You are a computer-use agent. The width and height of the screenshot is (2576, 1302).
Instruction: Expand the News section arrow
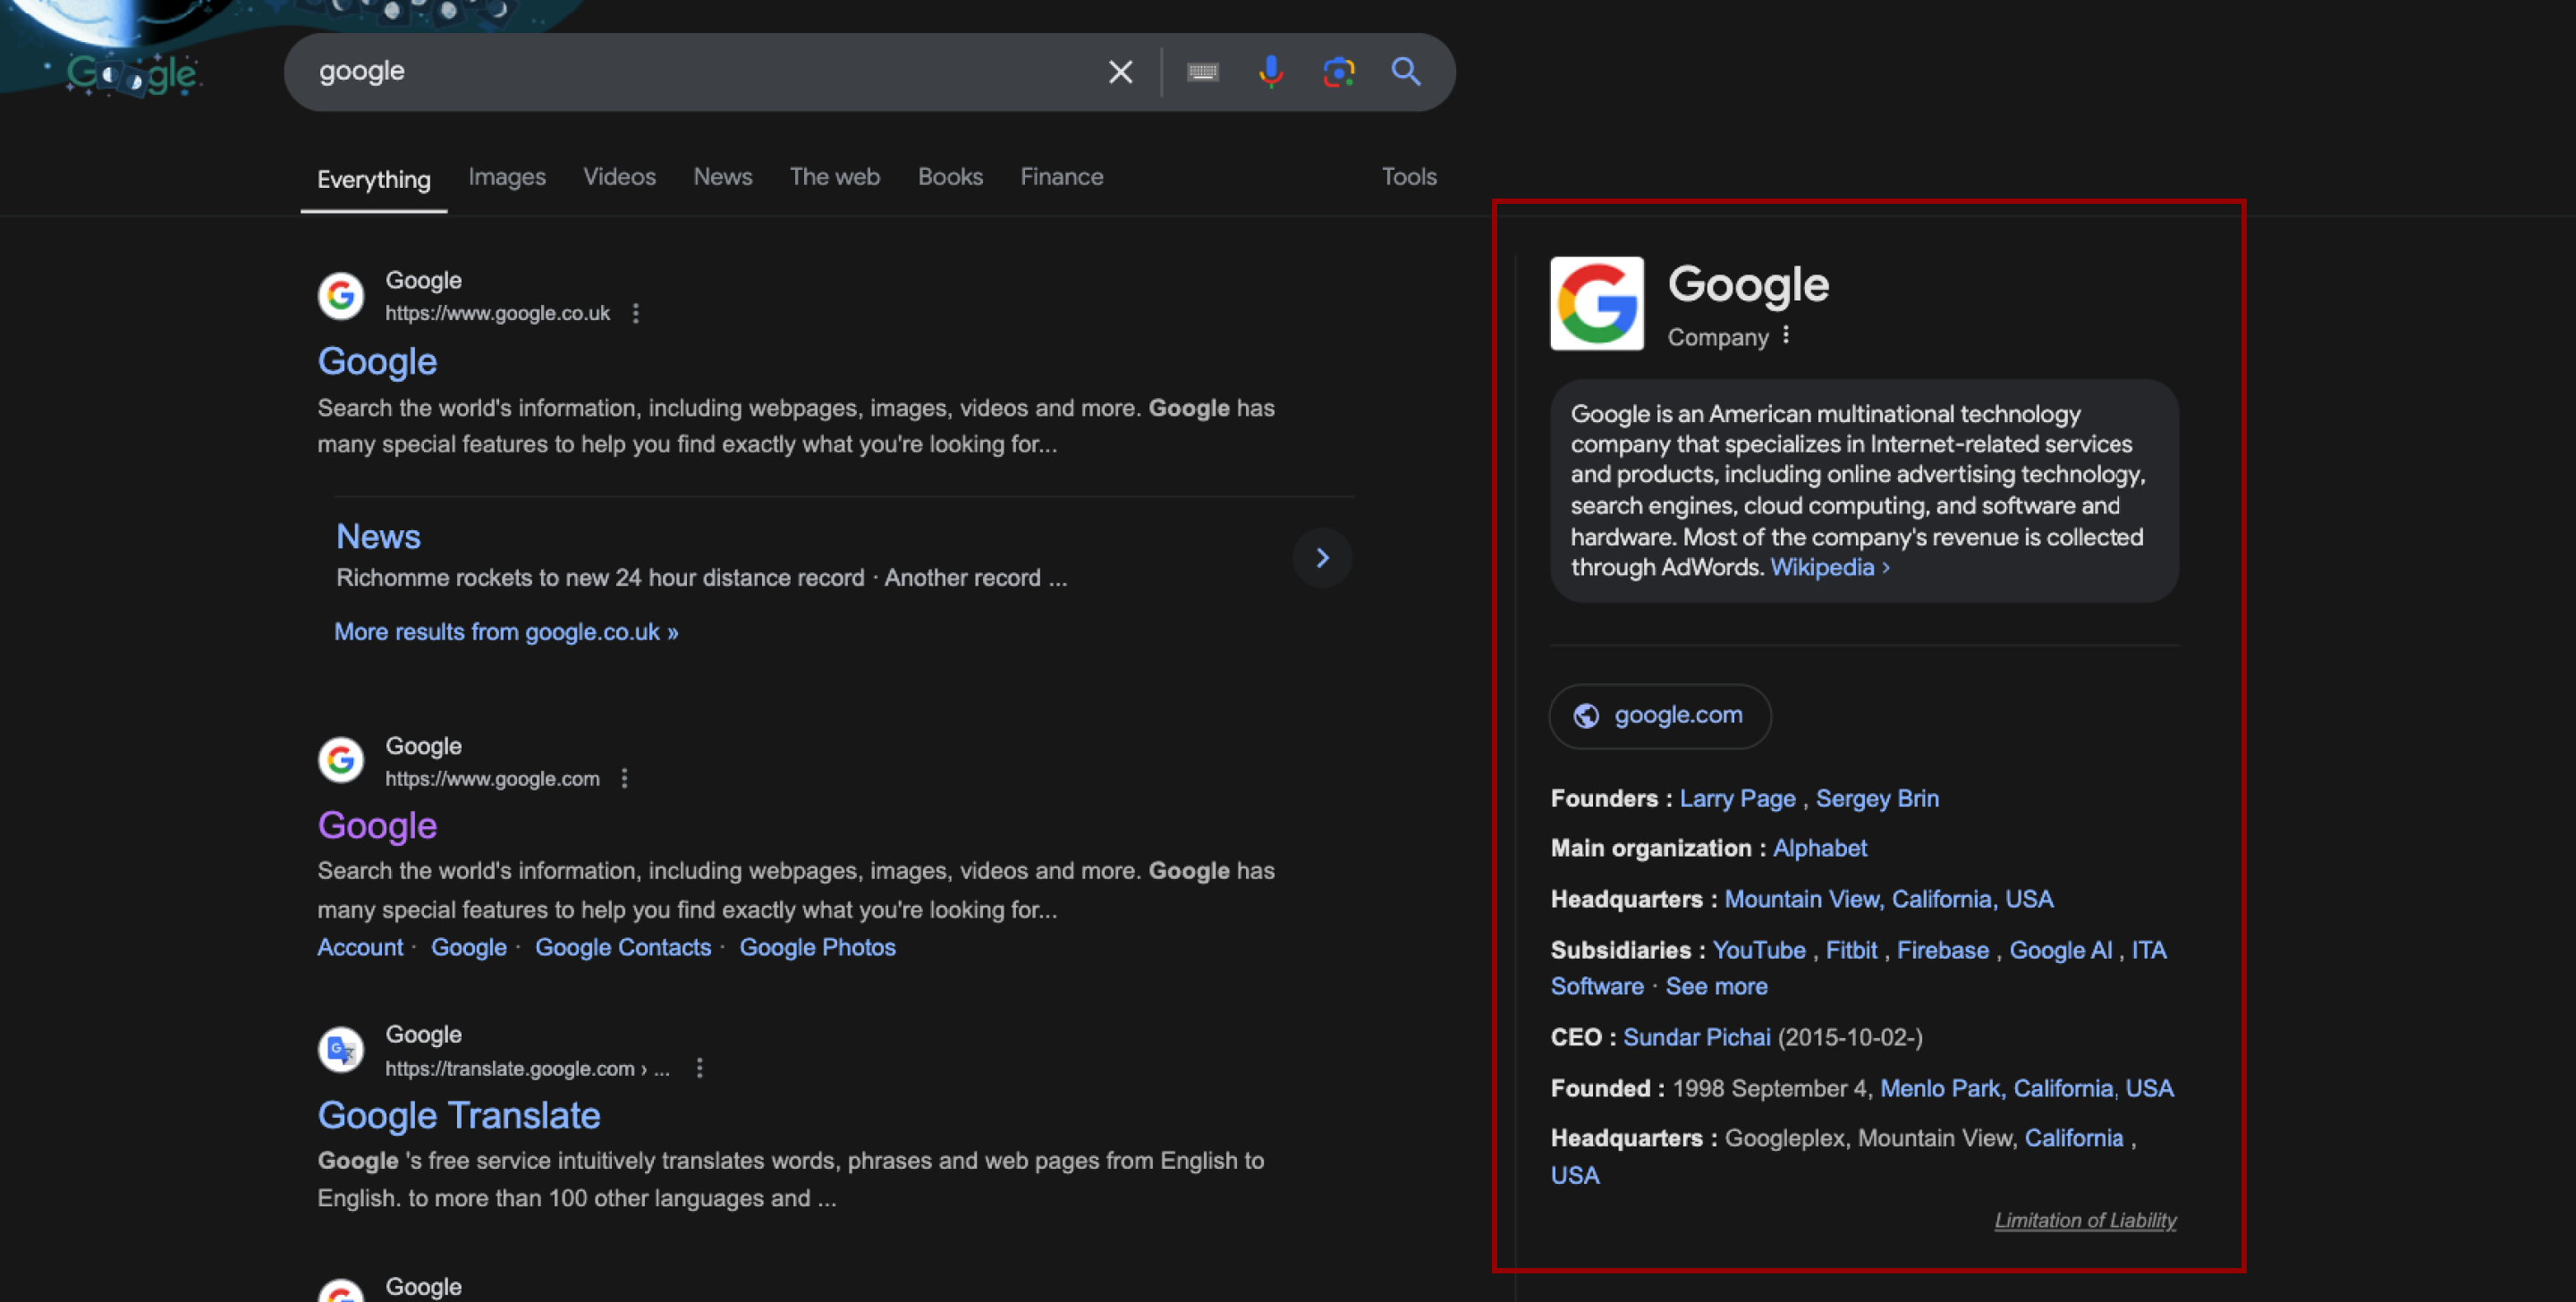1322,558
